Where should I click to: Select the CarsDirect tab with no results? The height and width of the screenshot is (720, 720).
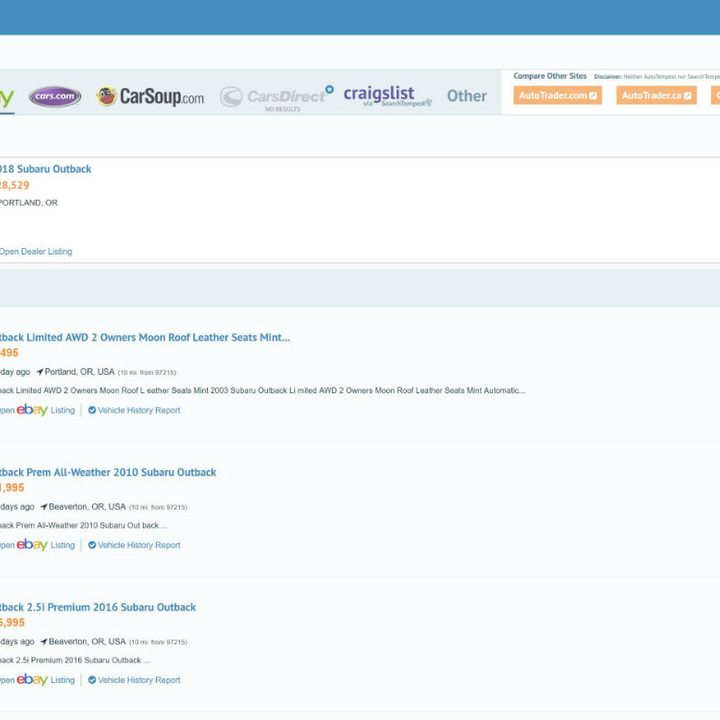coord(276,98)
